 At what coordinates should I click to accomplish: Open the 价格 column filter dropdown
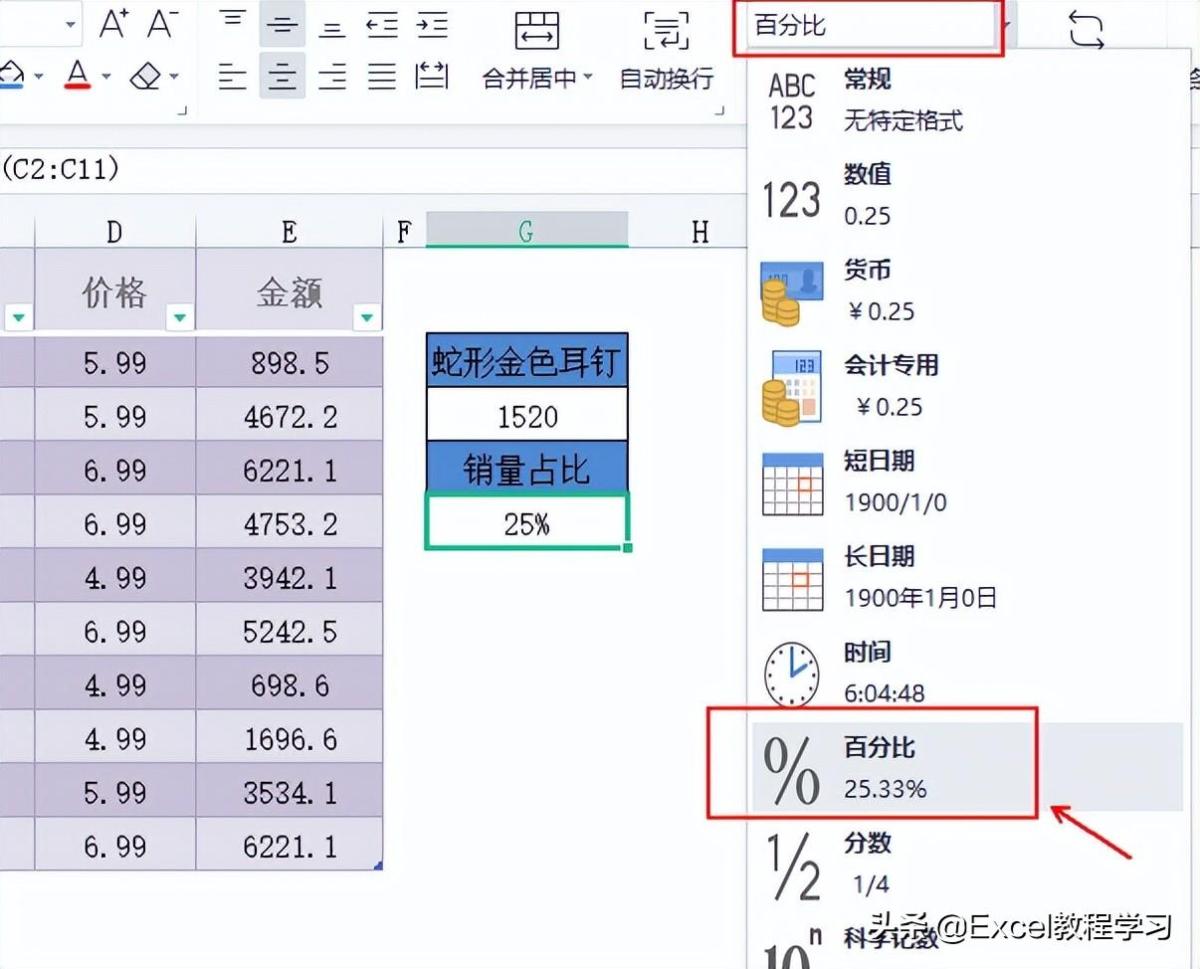179,318
